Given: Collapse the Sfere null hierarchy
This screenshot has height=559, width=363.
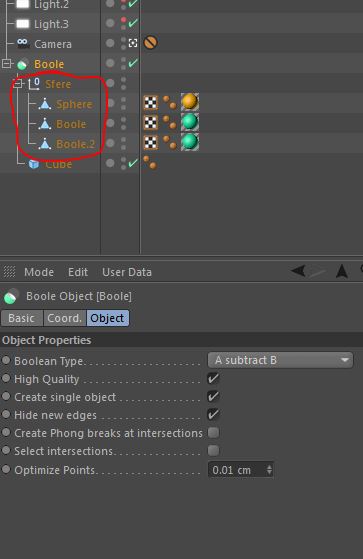Looking at the screenshot, I should 17,84.
